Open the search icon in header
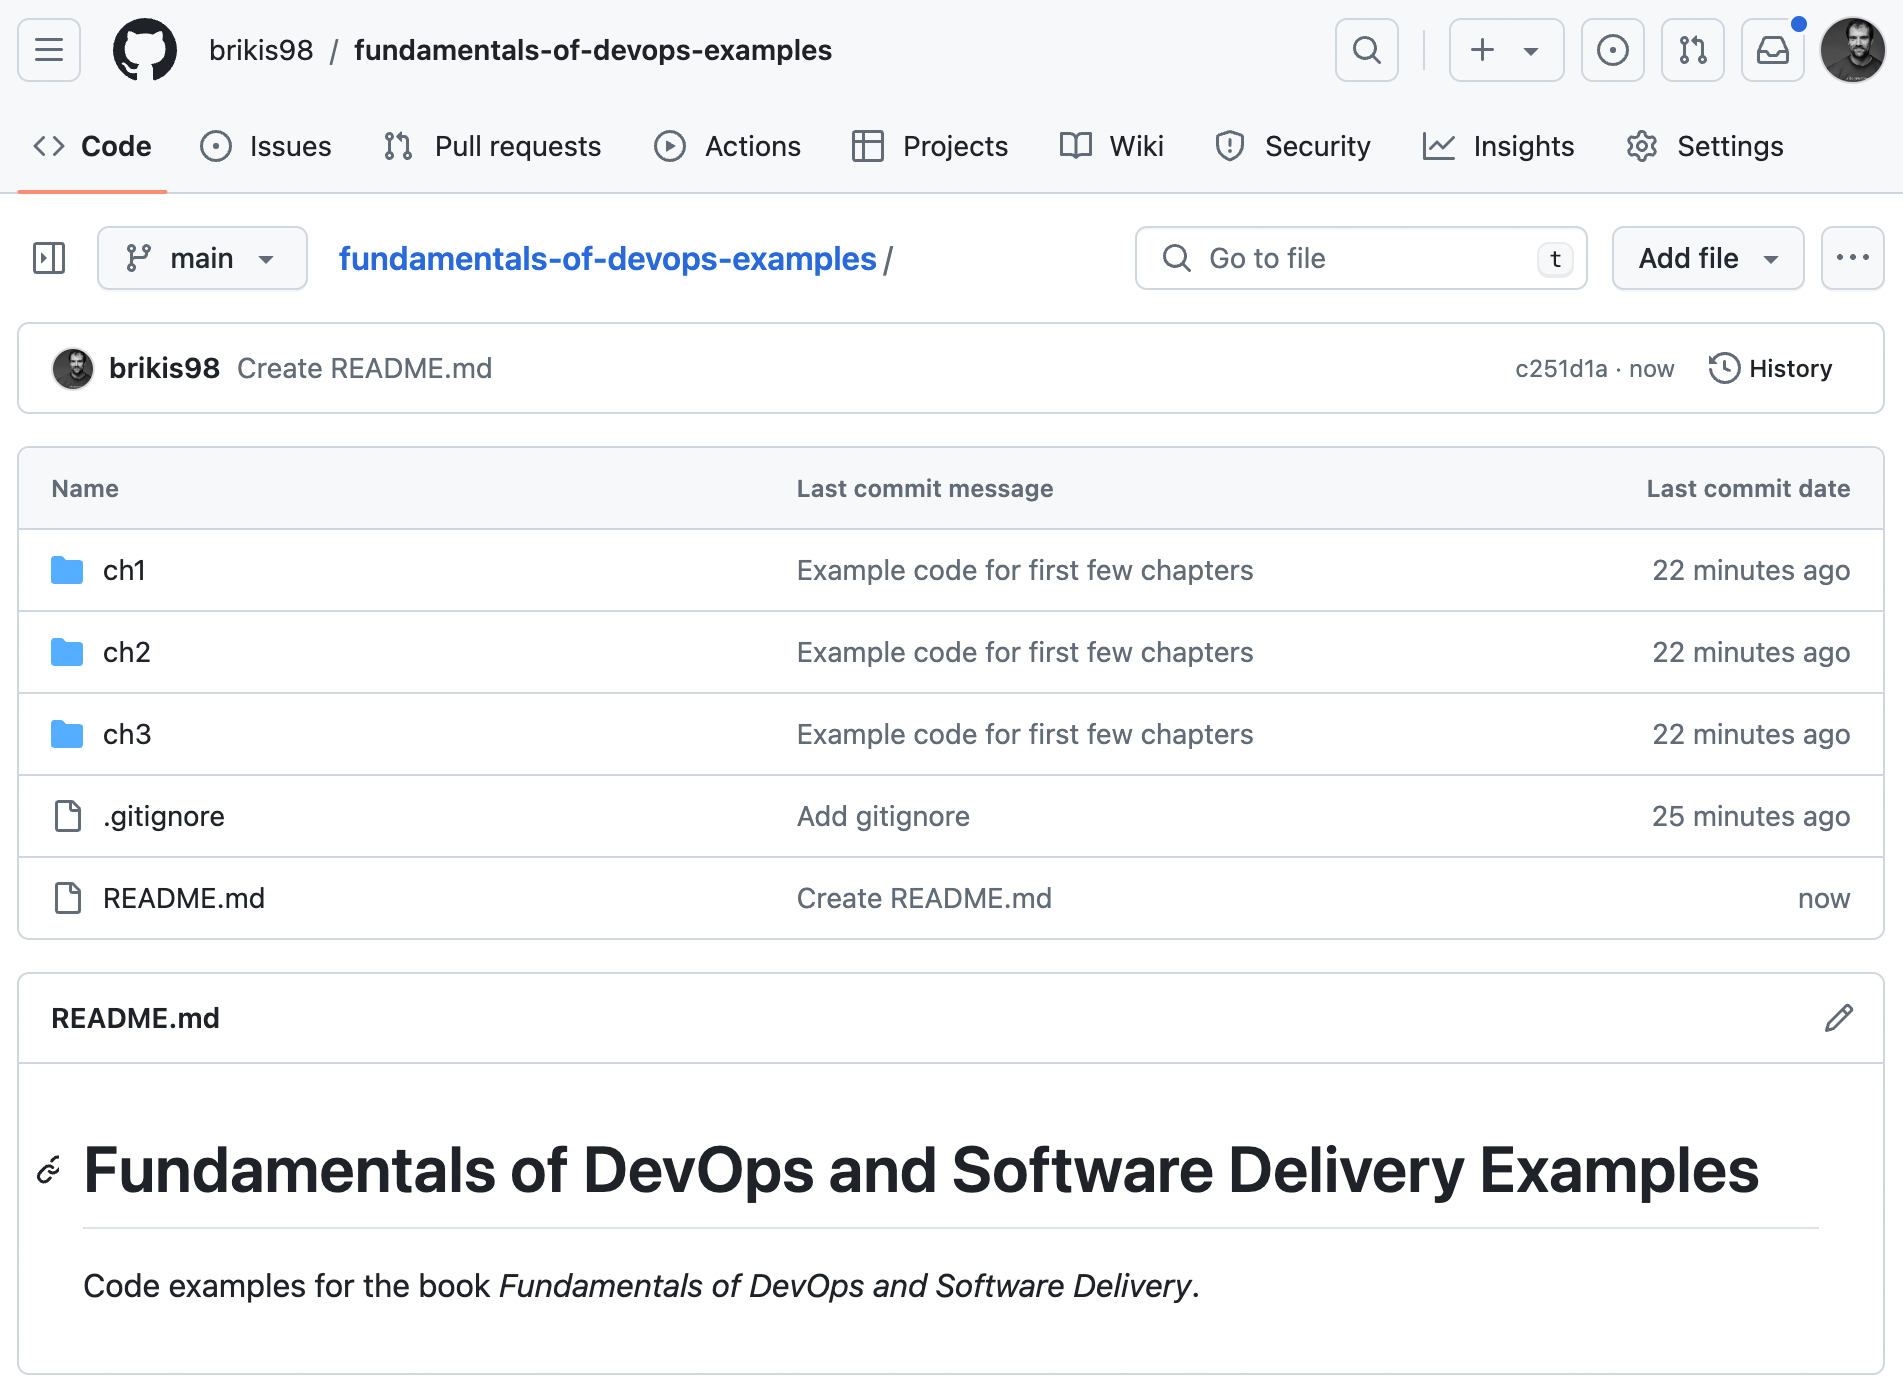 pyautogui.click(x=1366, y=50)
